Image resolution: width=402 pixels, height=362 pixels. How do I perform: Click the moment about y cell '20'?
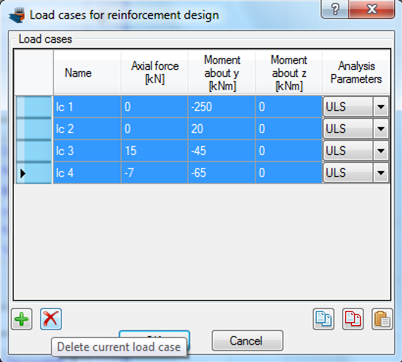click(222, 129)
